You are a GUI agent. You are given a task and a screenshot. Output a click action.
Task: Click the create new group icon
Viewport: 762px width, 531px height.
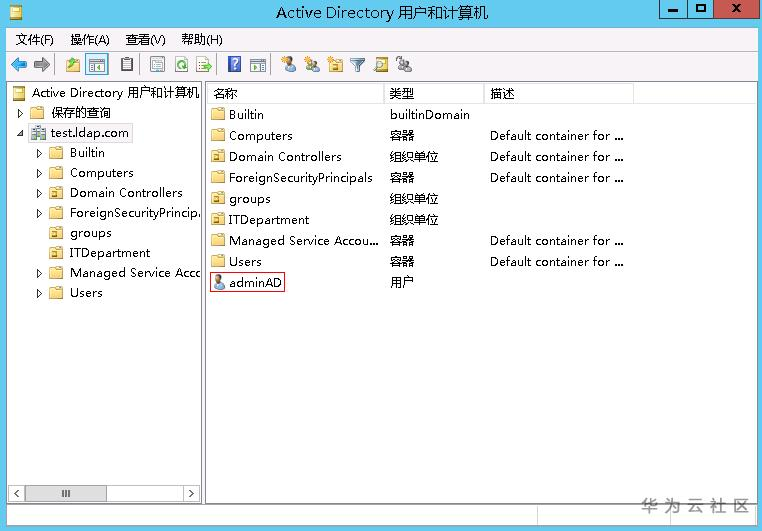[312, 65]
